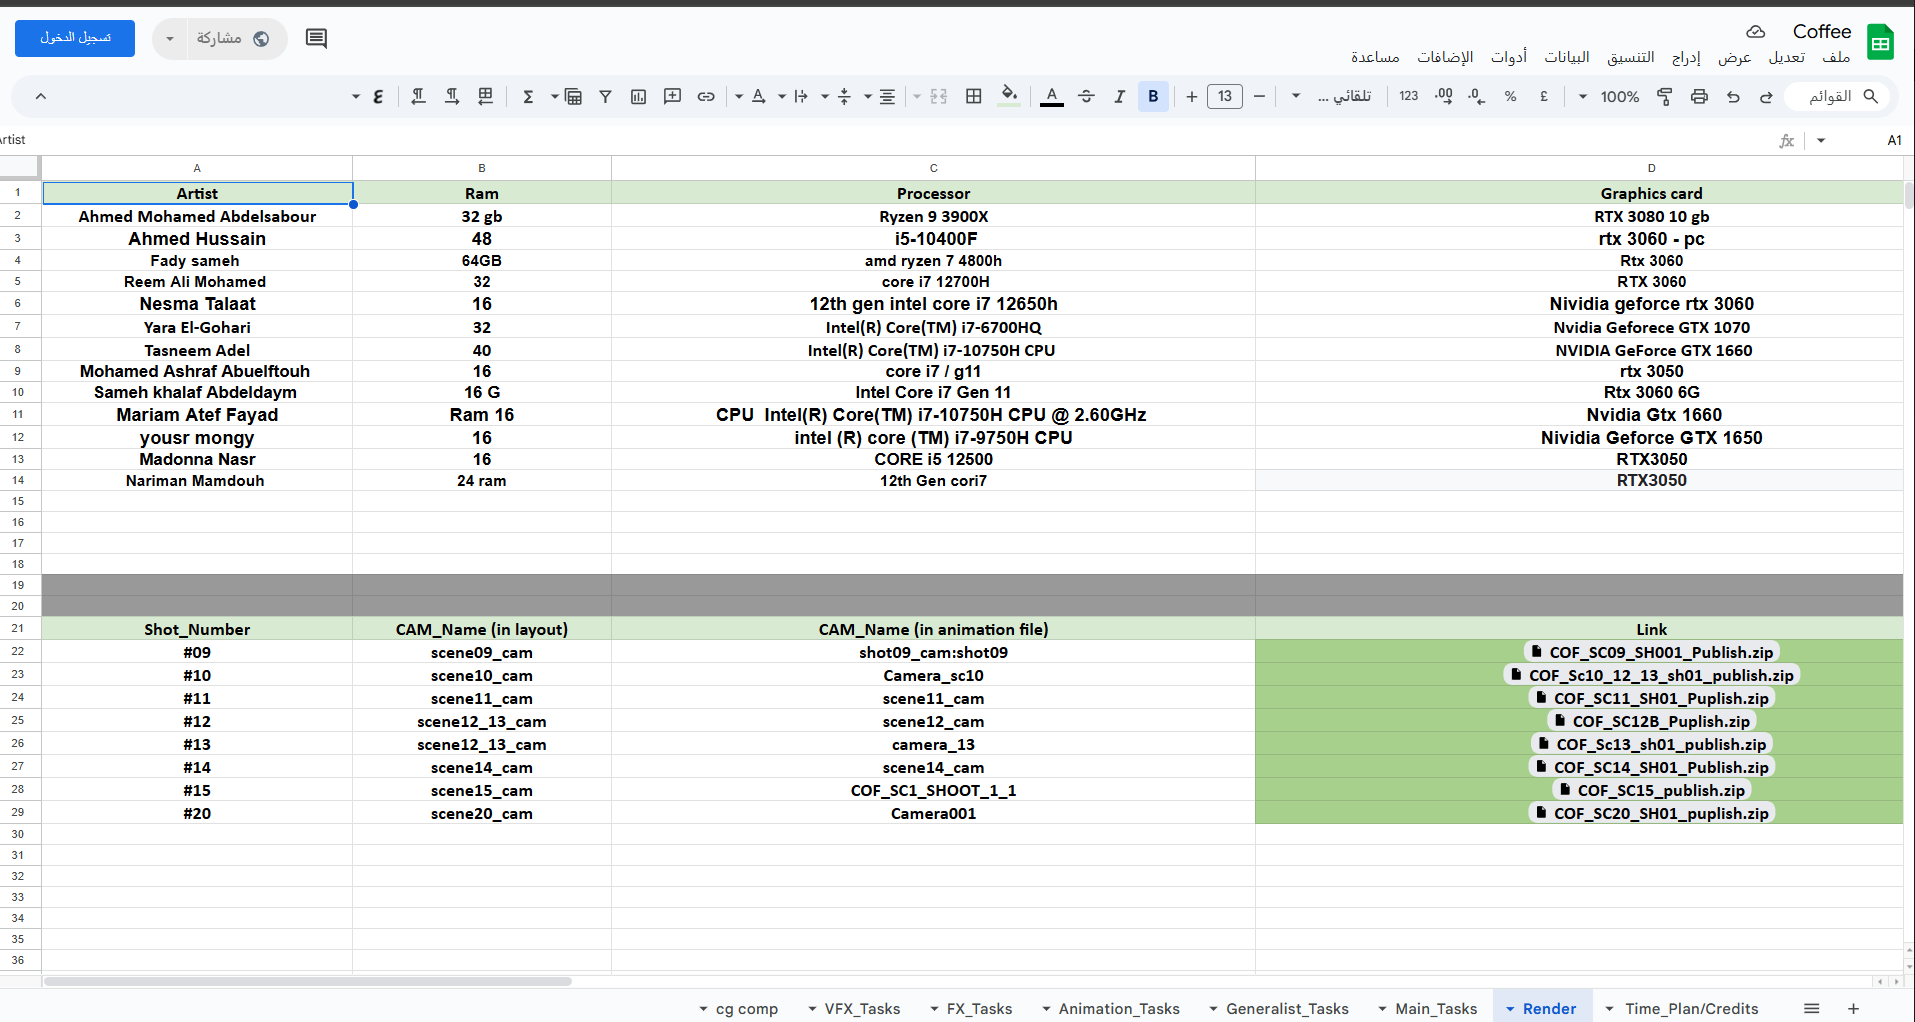Open the البيانات (Data) menu

[1566, 57]
